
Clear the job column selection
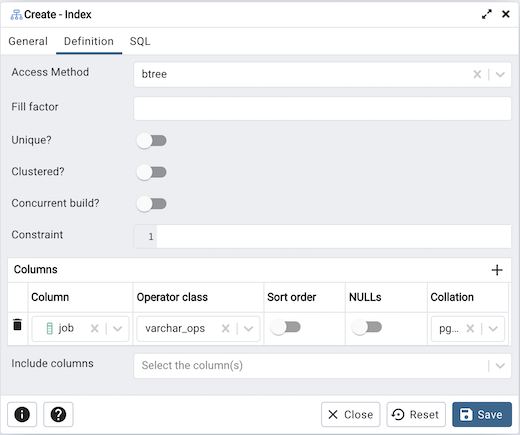coord(94,329)
